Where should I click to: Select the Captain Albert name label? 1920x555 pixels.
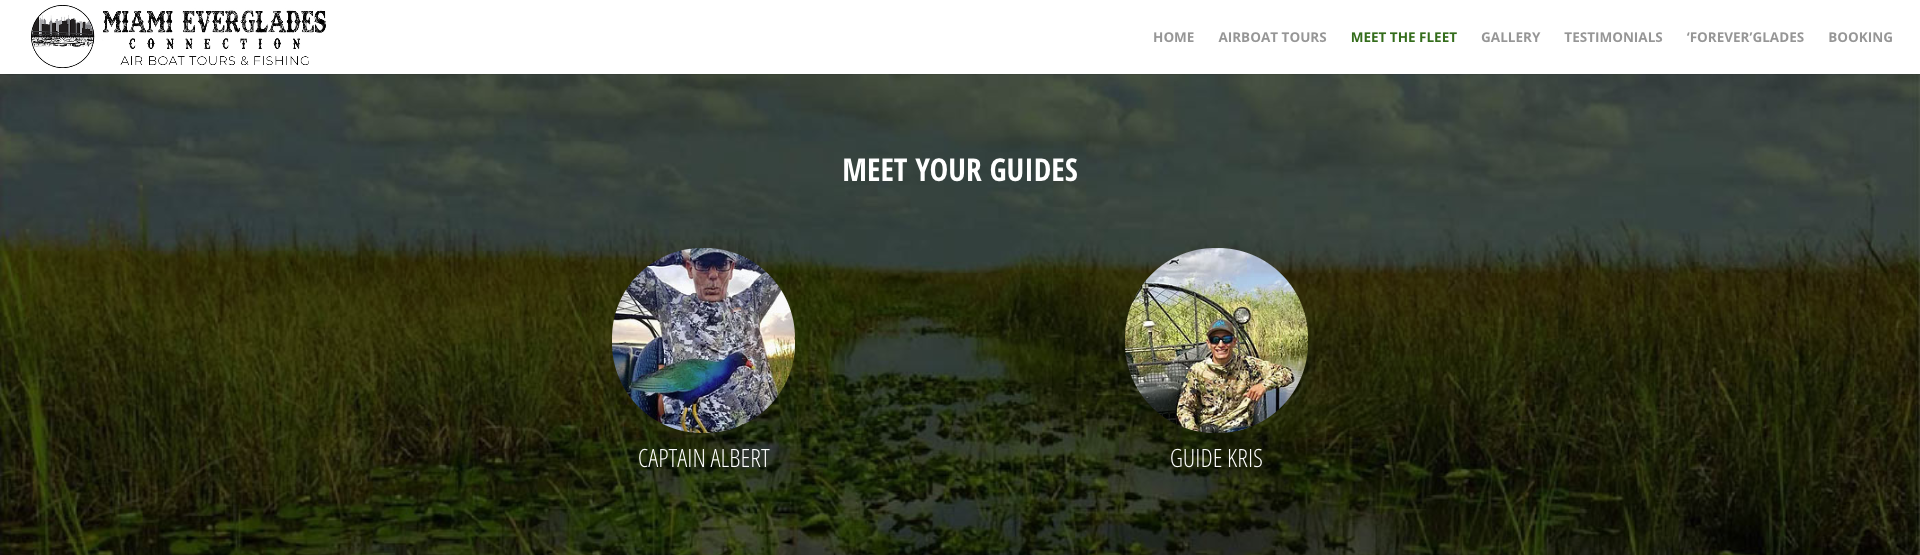703,458
